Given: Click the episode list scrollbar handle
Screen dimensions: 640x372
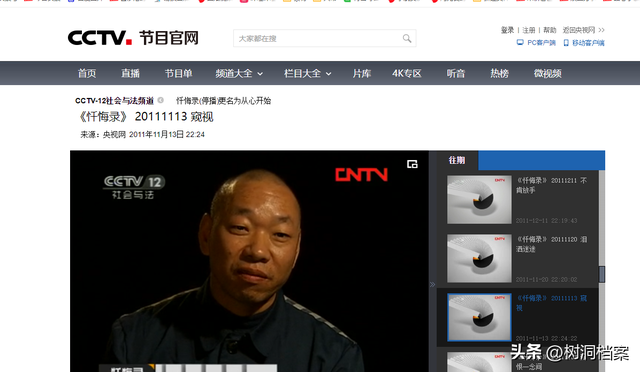Looking at the screenshot, I should [x=602, y=274].
